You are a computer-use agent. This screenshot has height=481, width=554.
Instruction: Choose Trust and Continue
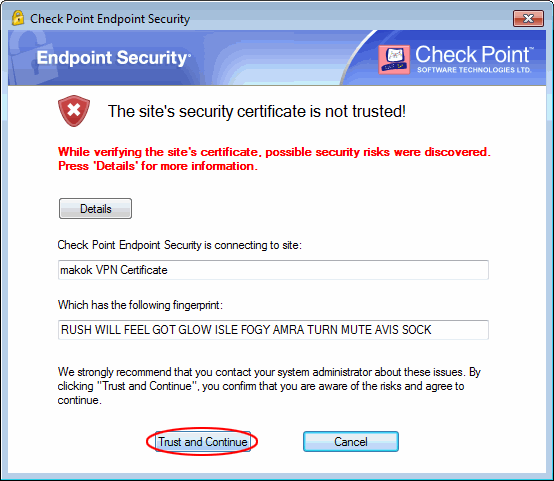(x=203, y=441)
